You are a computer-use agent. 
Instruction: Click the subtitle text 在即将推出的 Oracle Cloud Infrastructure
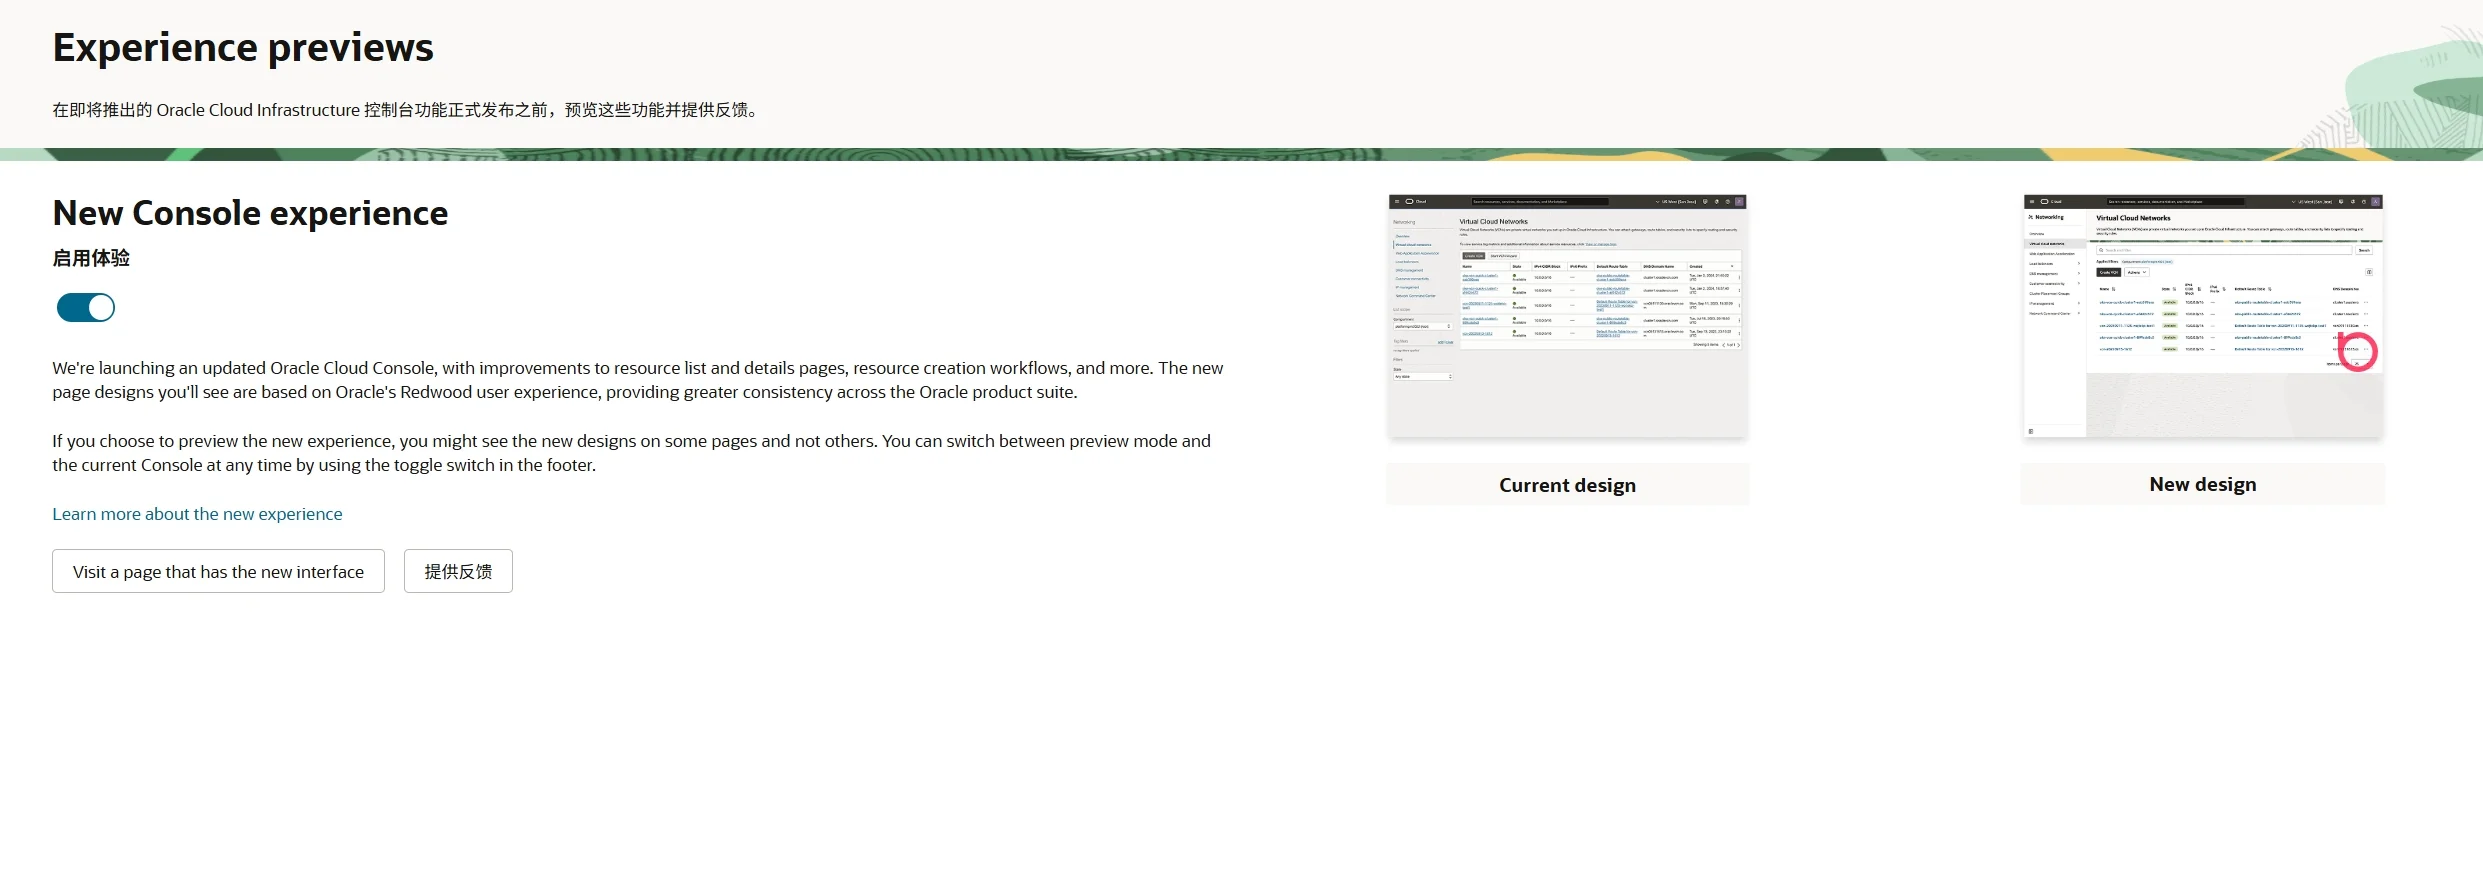click(x=407, y=110)
